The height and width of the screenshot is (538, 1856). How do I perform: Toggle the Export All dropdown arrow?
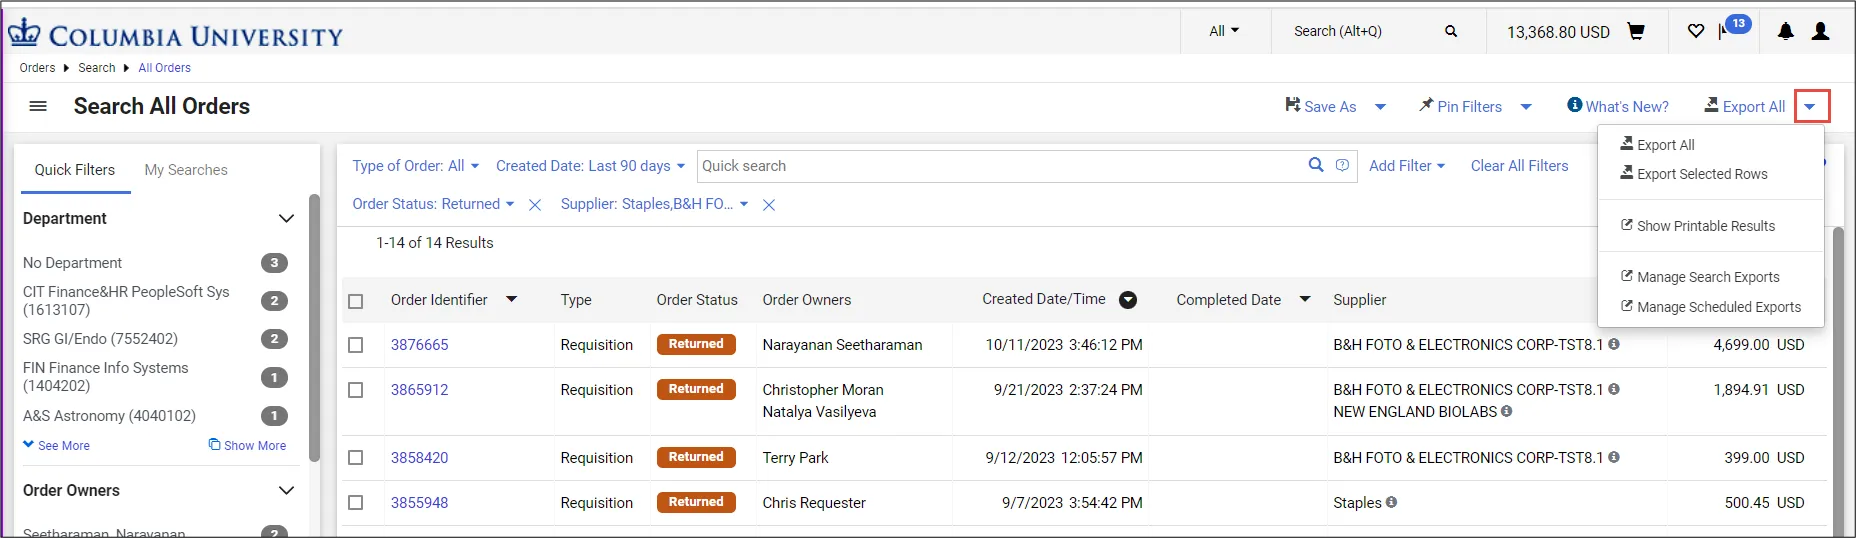[x=1811, y=107]
